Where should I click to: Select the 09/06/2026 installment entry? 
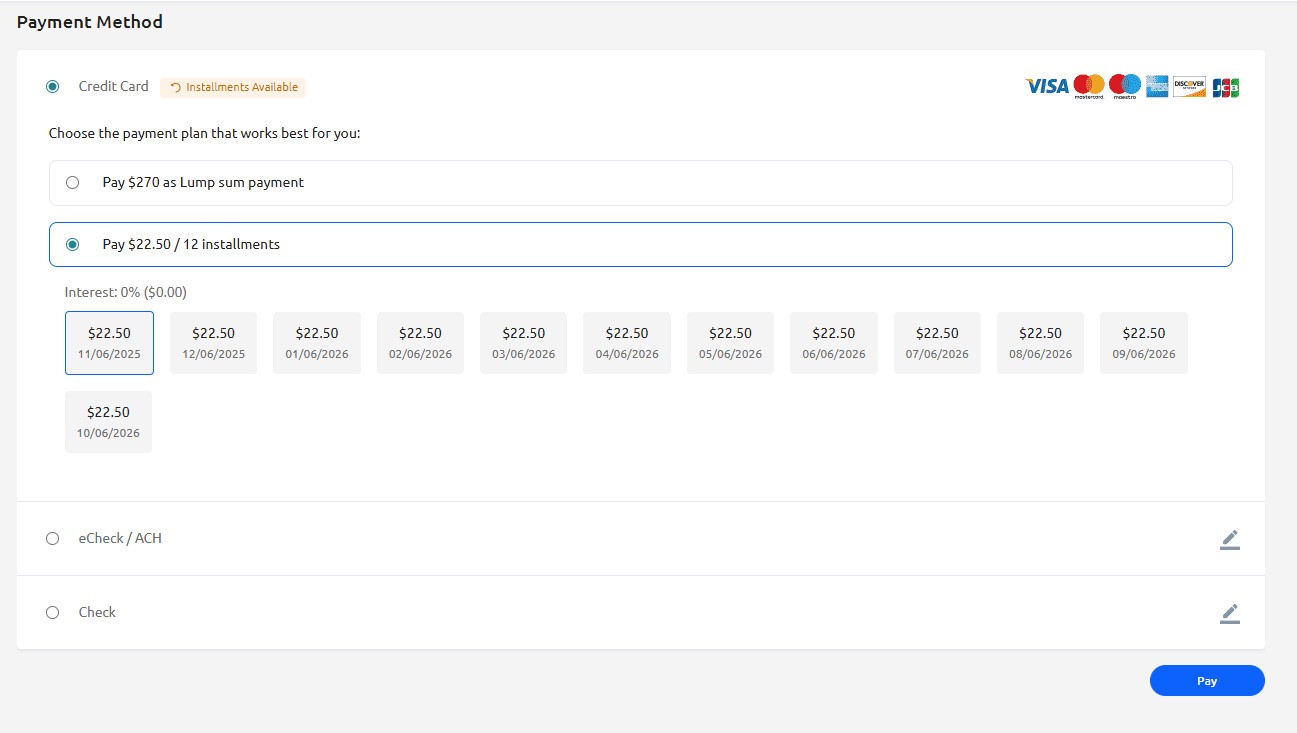coord(1144,342)
